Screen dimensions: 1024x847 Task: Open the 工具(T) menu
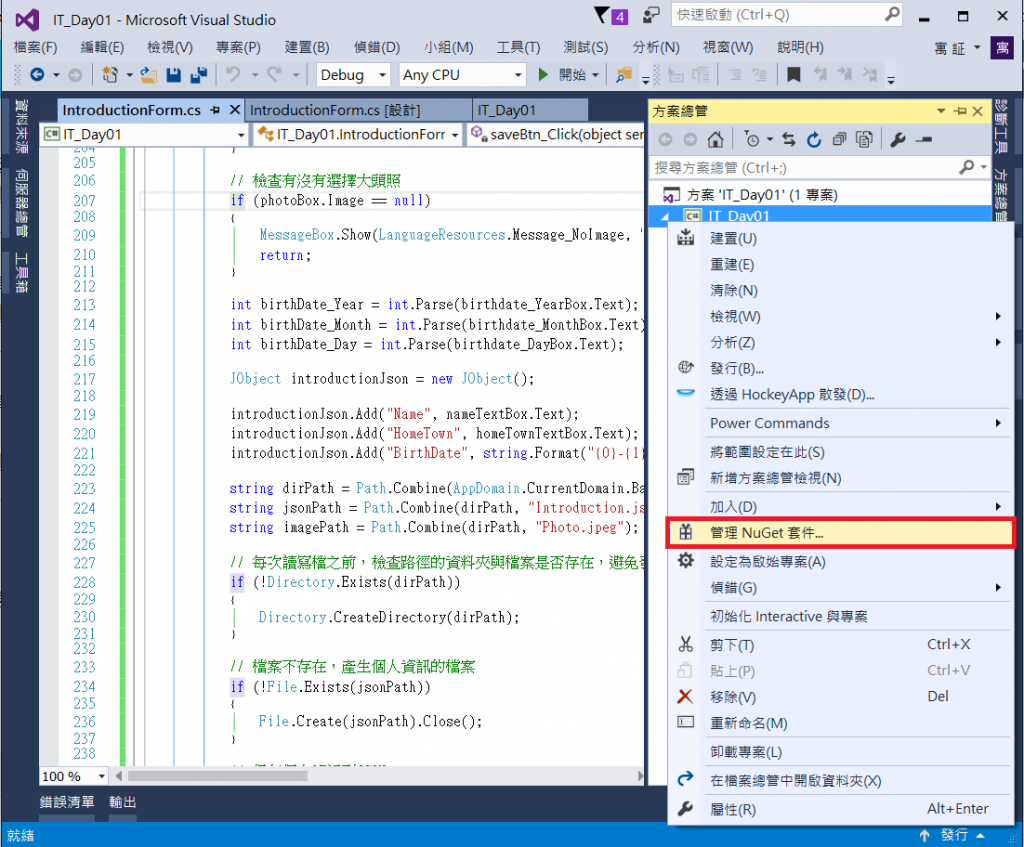(x=519, y=47)
